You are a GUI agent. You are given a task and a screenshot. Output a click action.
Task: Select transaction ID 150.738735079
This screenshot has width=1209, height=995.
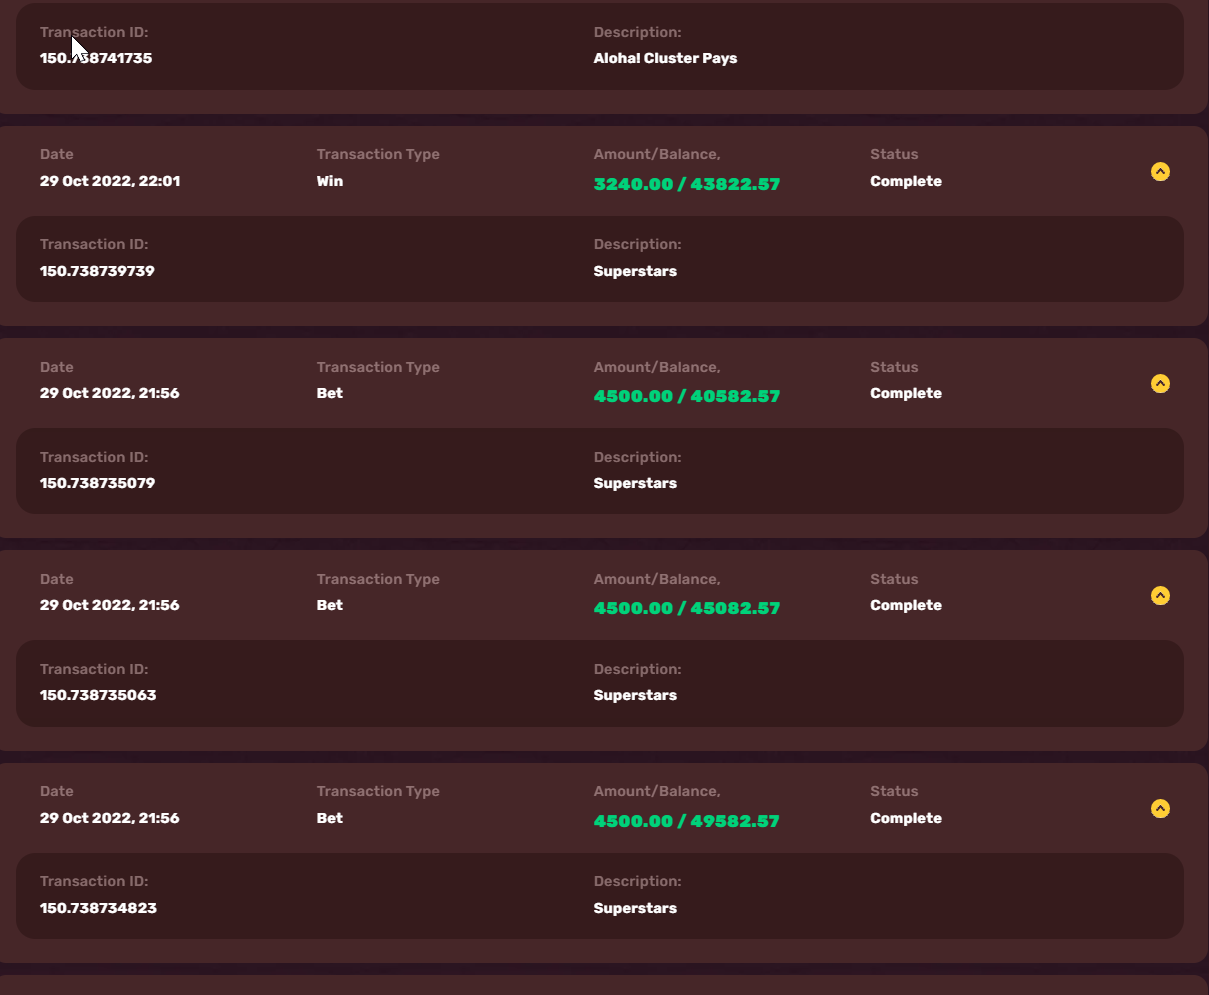(97, 483)
